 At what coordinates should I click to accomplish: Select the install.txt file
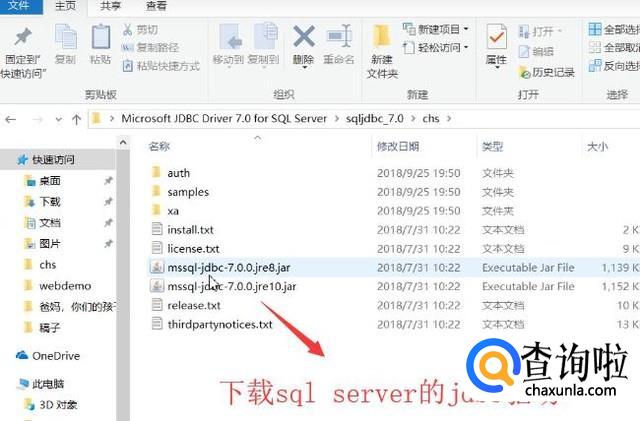pyautogui.click(x=190, y=229)
